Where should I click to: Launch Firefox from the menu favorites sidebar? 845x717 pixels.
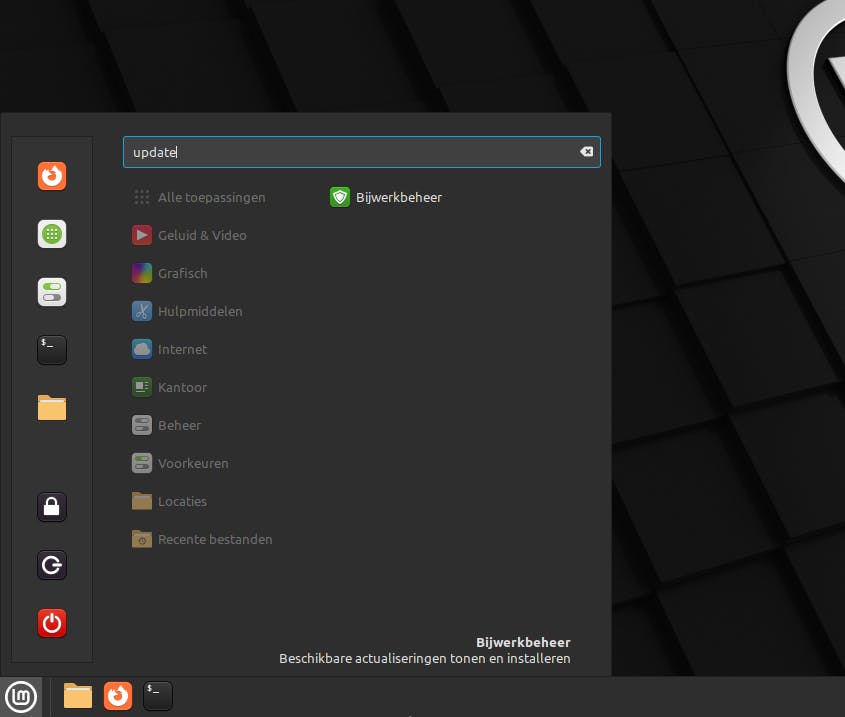coord(52,176)
